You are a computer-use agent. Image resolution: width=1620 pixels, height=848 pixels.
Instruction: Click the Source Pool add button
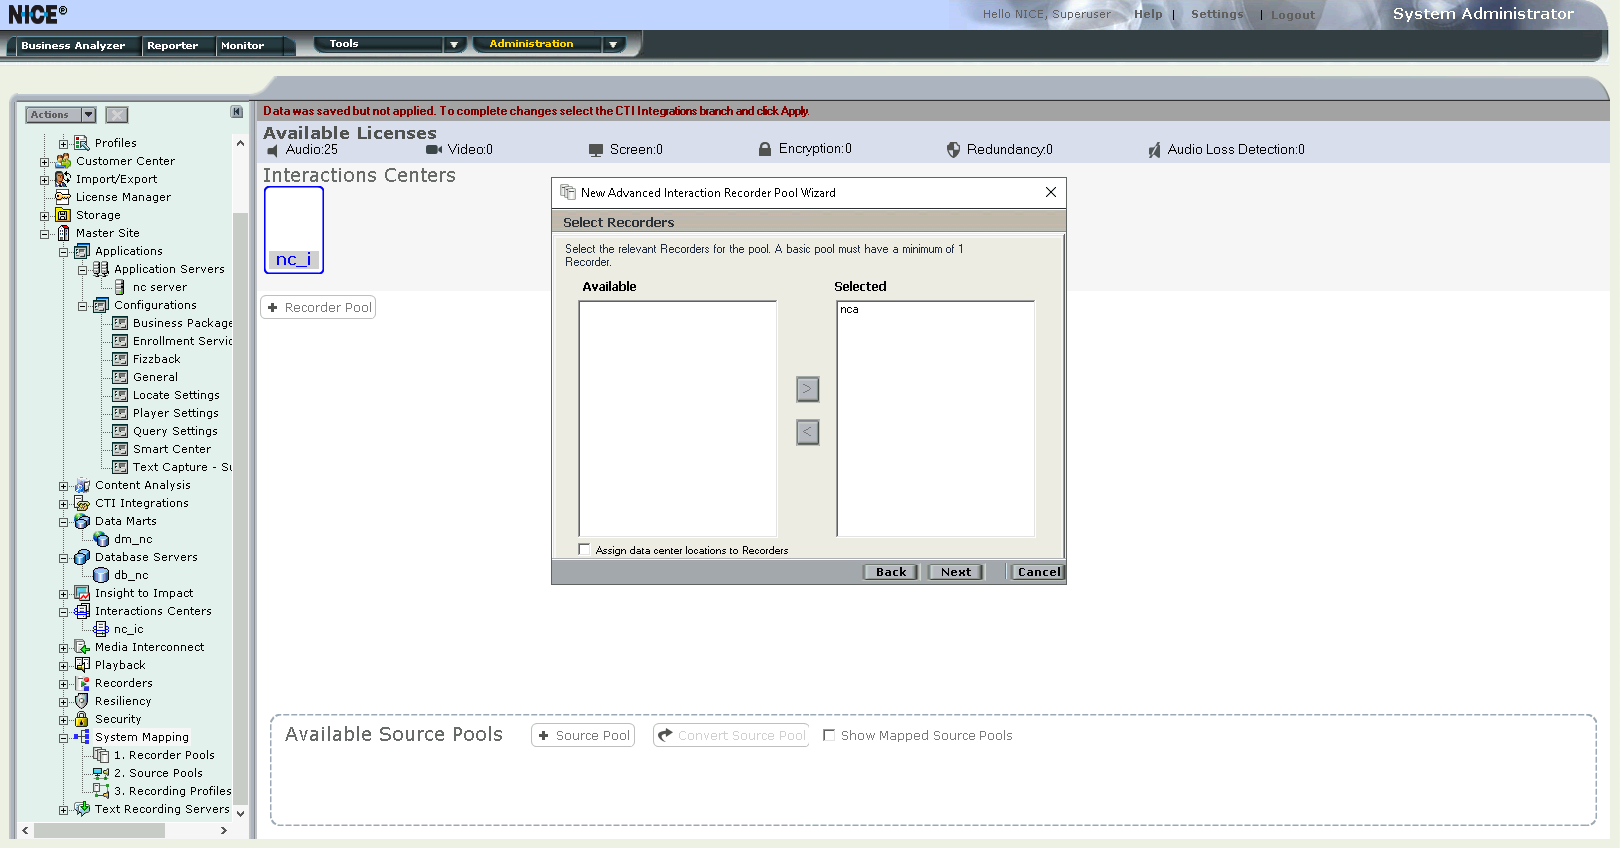583,735
